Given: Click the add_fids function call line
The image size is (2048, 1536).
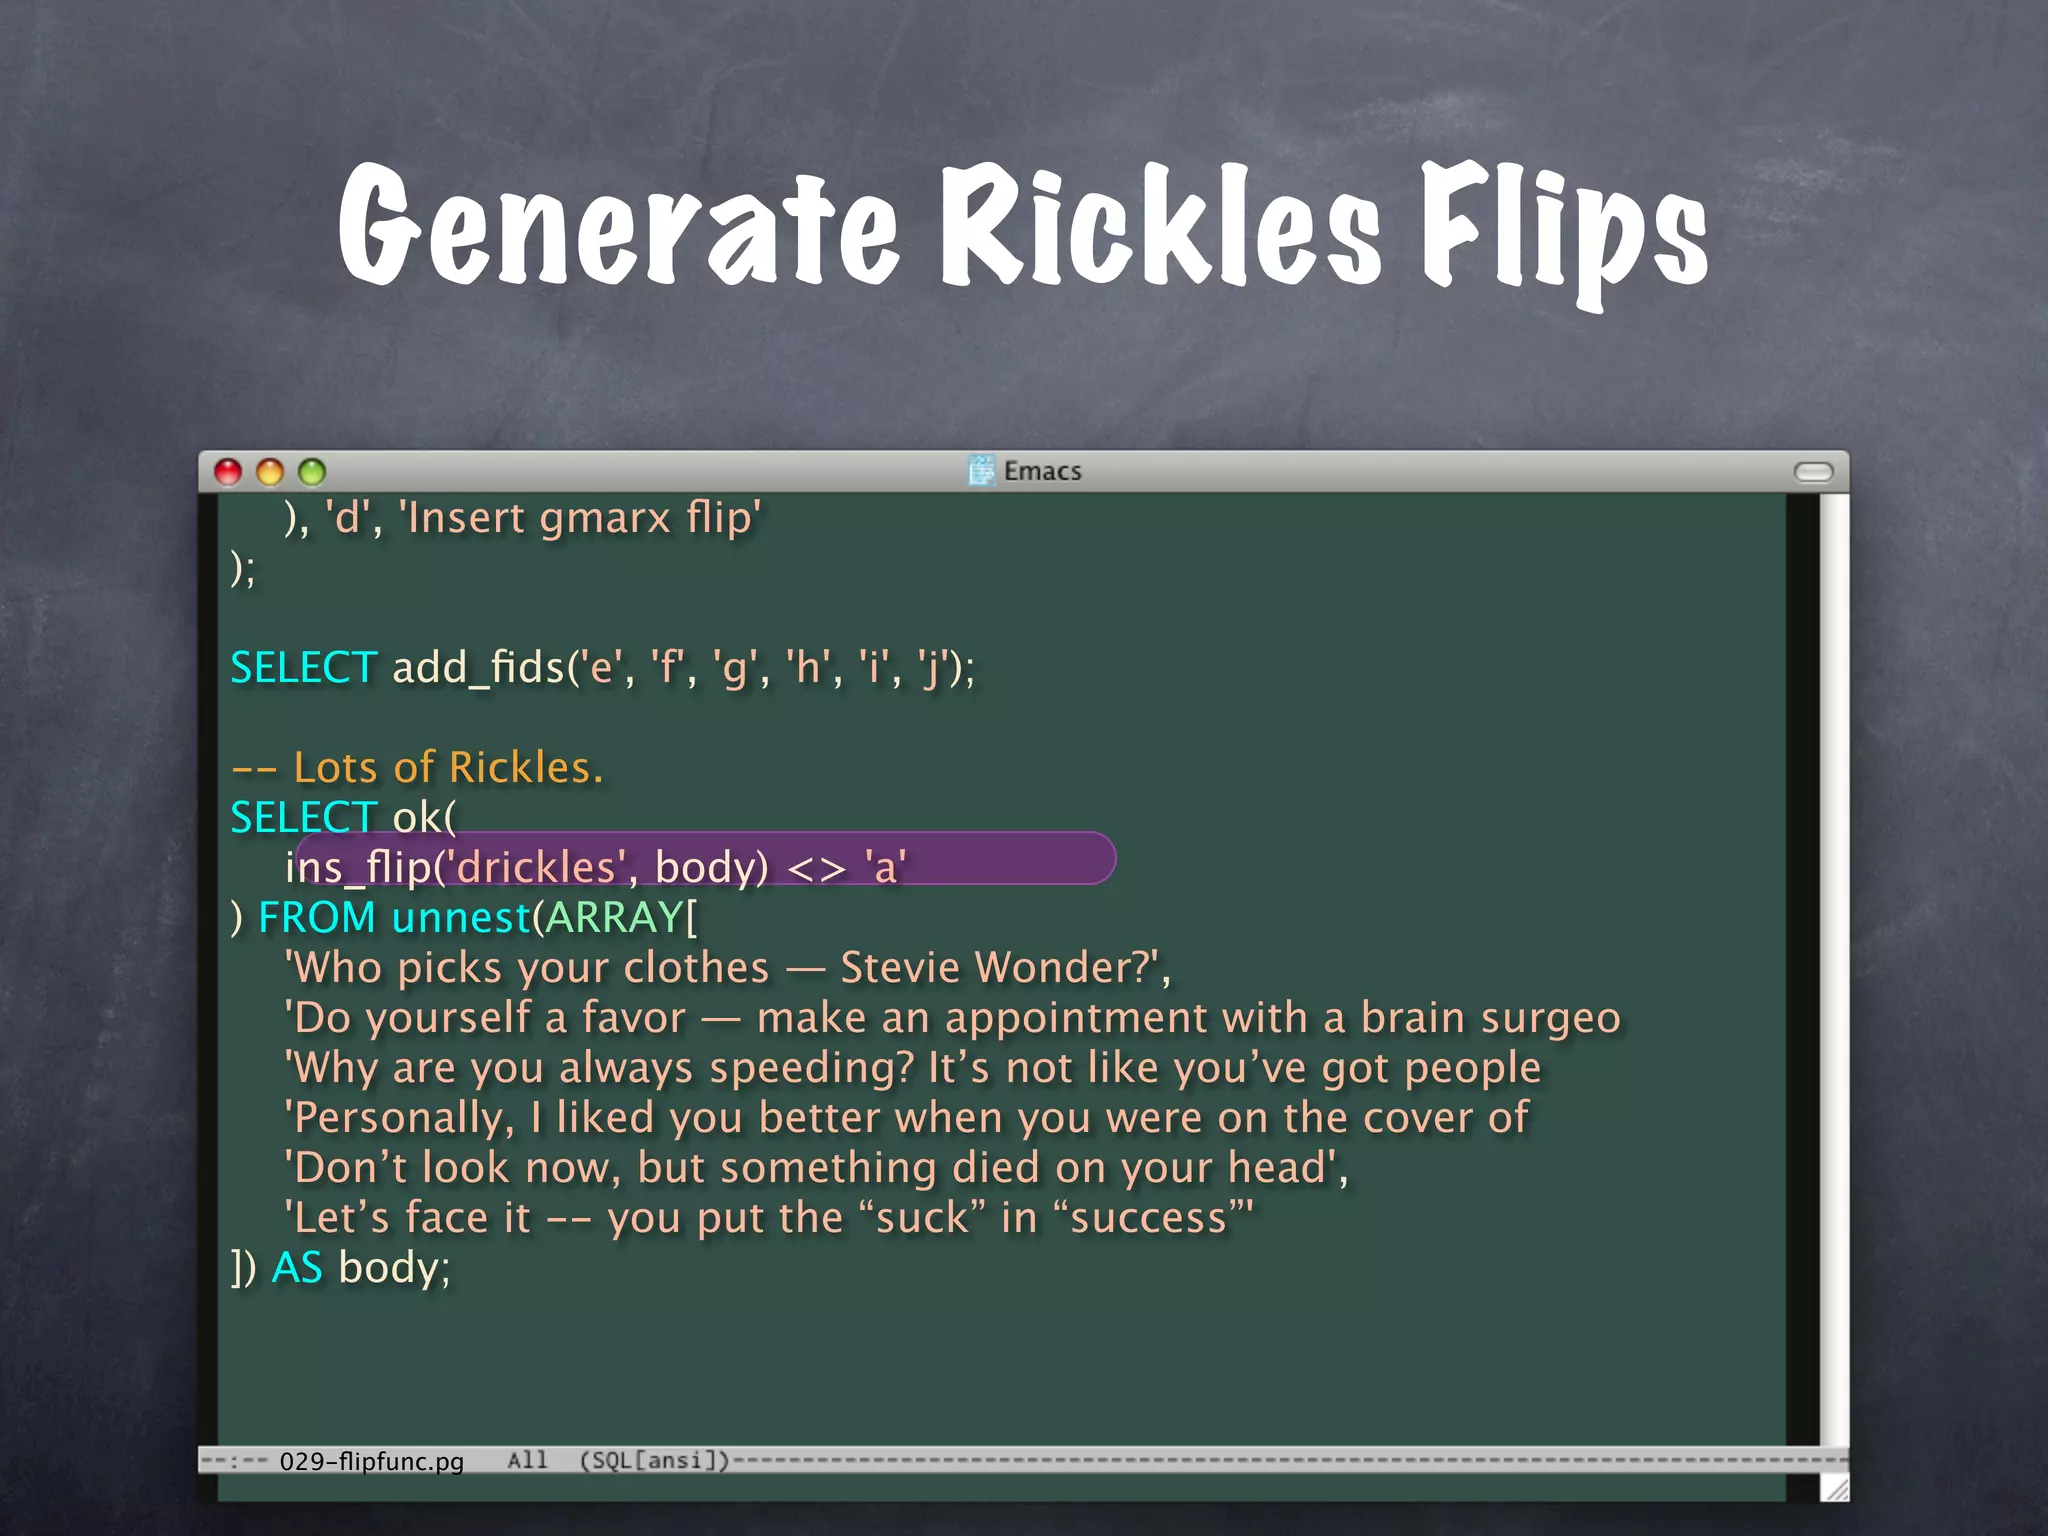Looking at the screenshot, I should point(602,667).
